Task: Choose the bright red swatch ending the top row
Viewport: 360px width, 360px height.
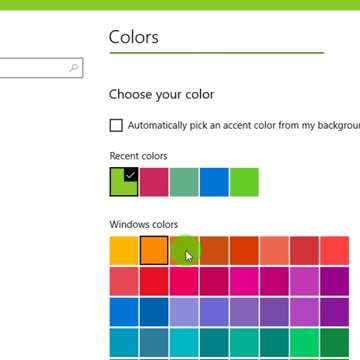Action: (335, 251)
